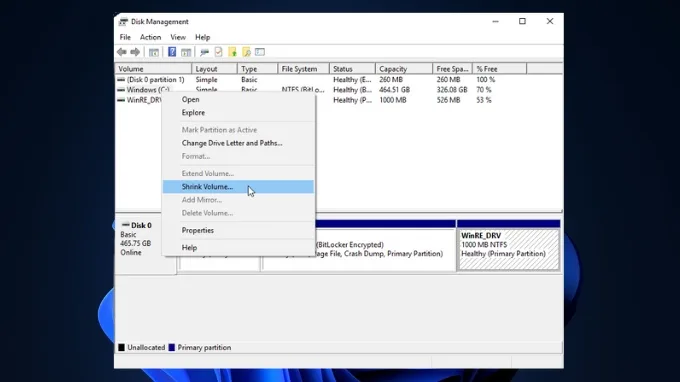This screenshot has width=680, height=382.
Task: Click the 464.51 GB capacity cell
Action: point(394,90)
